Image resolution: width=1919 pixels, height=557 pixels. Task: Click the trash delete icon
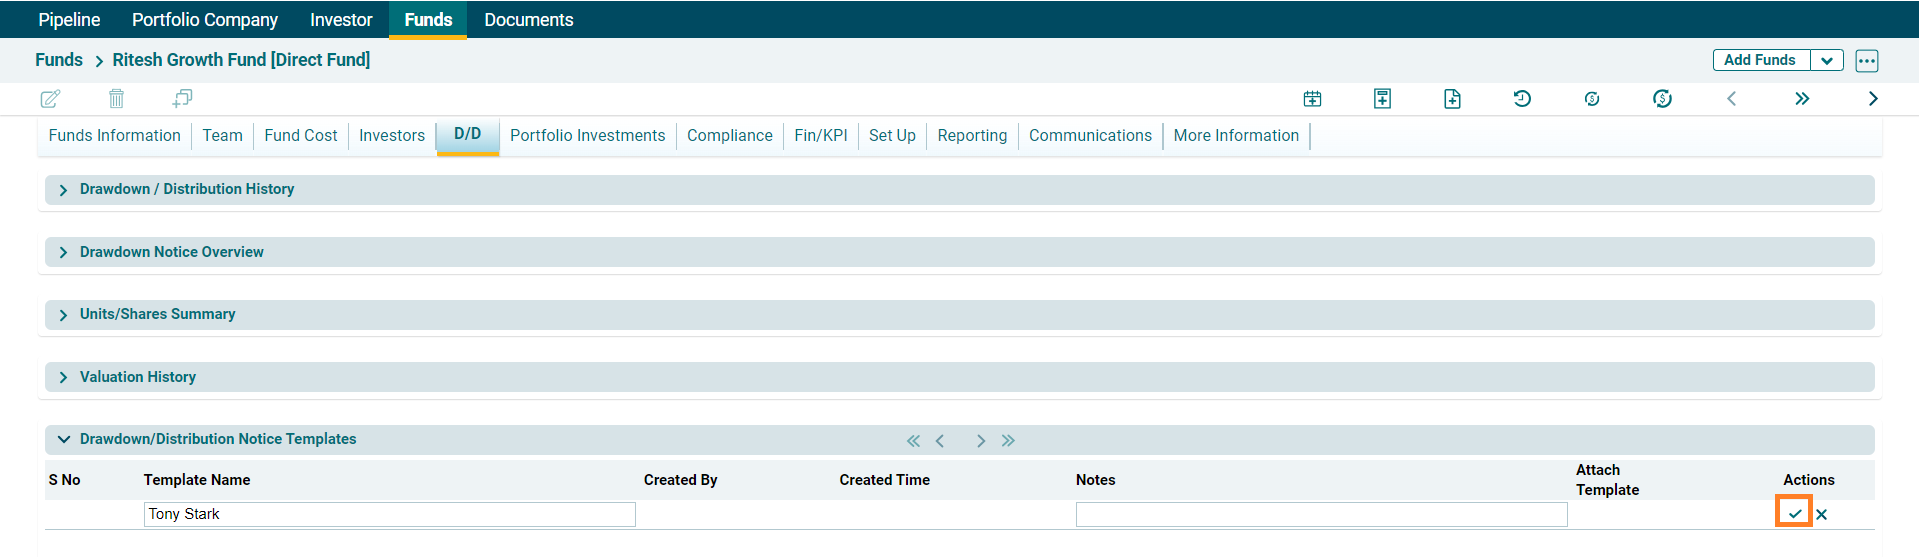[x=116, y=98]
